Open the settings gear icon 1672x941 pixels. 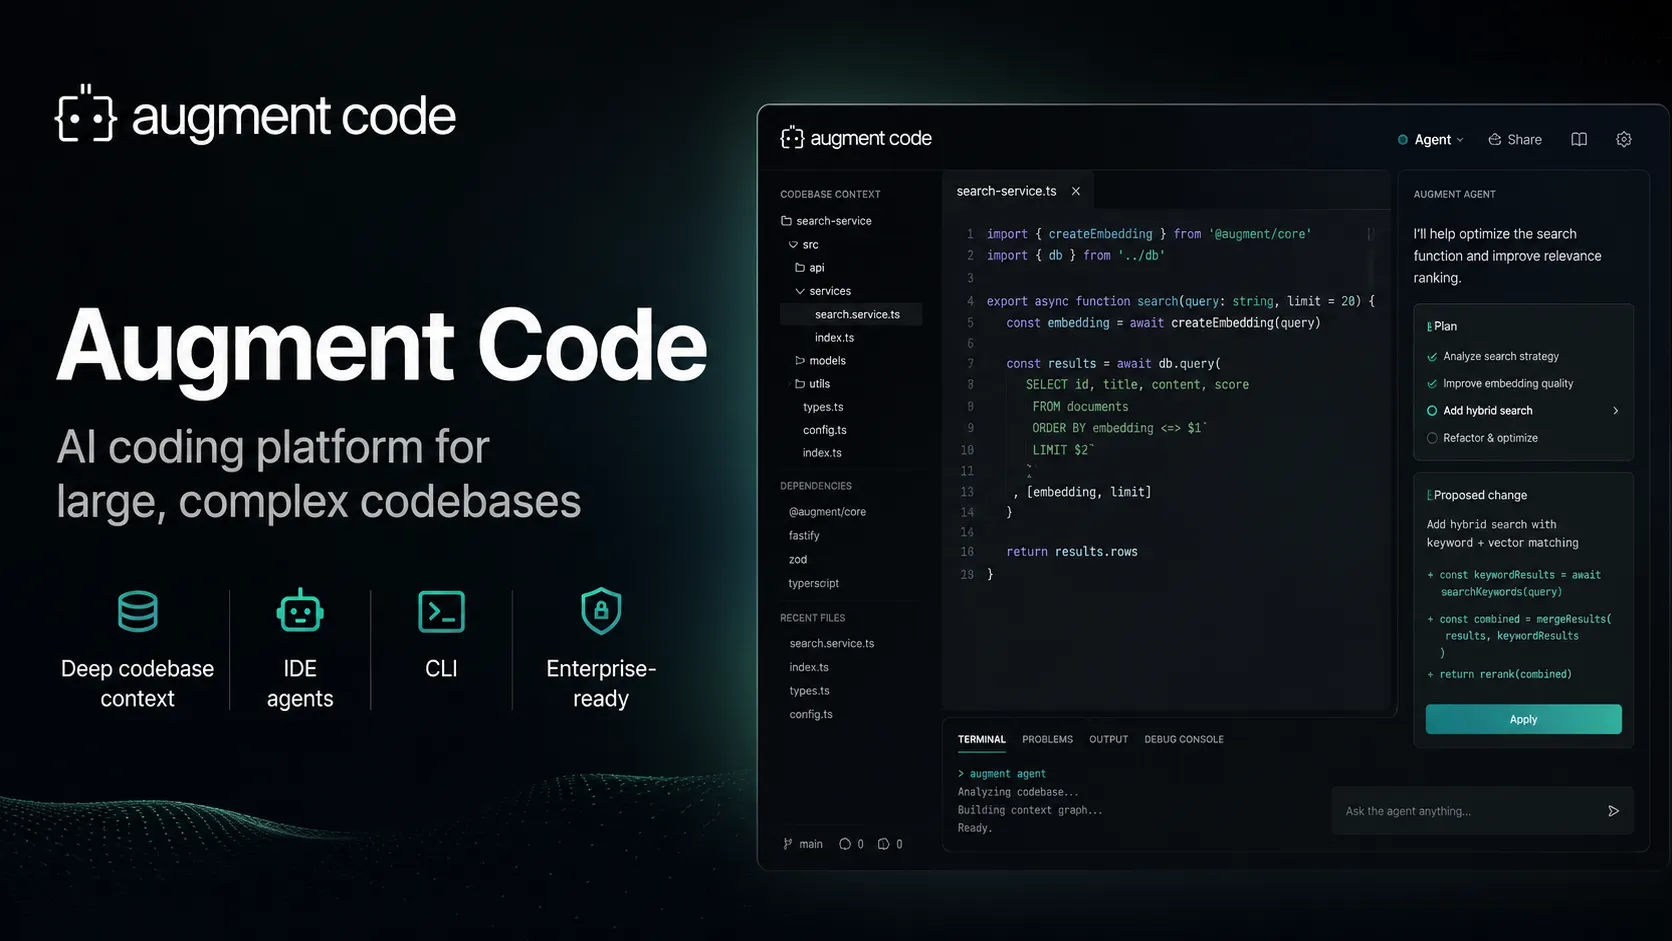pos(1624,139)
